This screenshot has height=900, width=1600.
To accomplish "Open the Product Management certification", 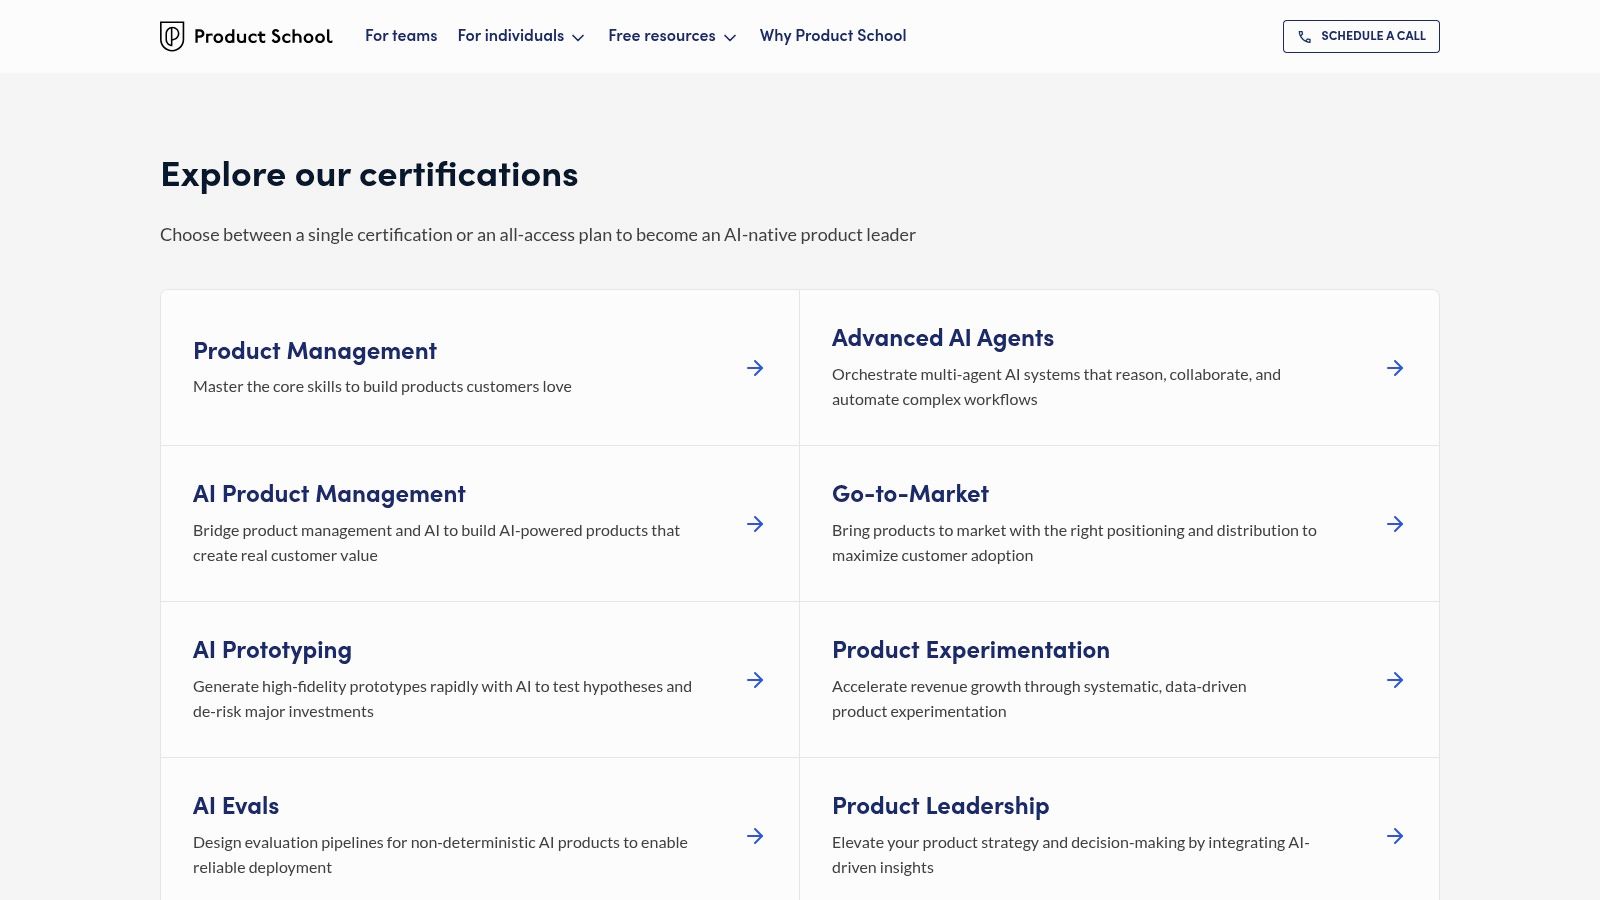I will pyautogui.click(x=314, y=350).
